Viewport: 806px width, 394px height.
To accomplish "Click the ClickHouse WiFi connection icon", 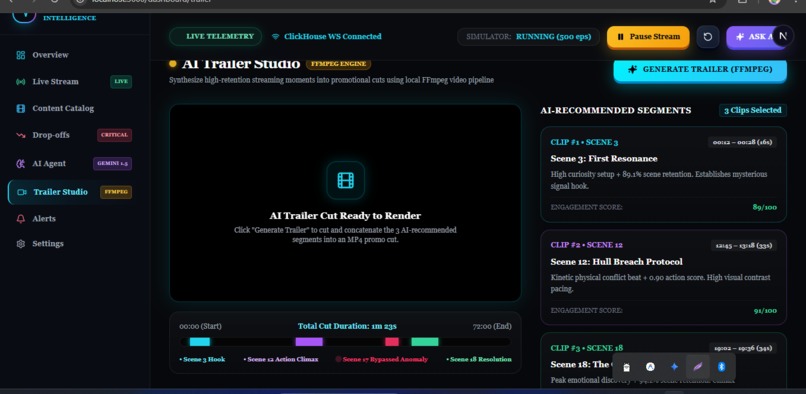I will click(276, 37).
